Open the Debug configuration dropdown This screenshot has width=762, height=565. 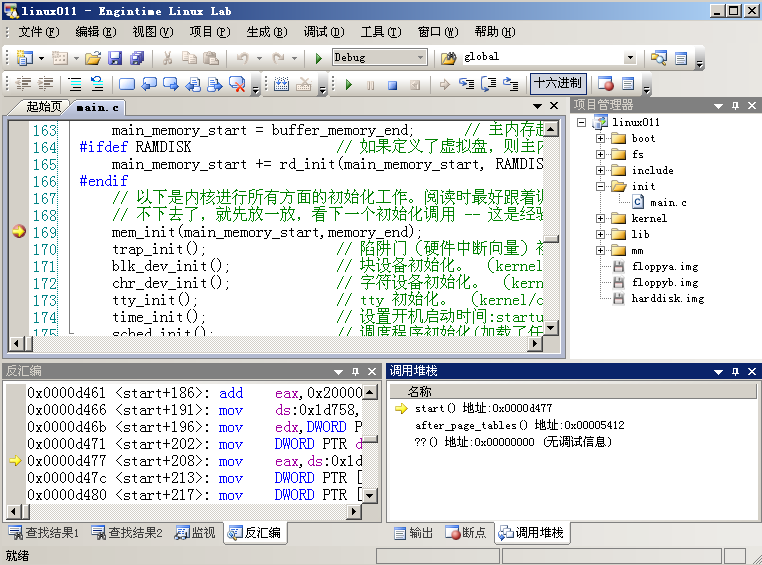point(420,58)
